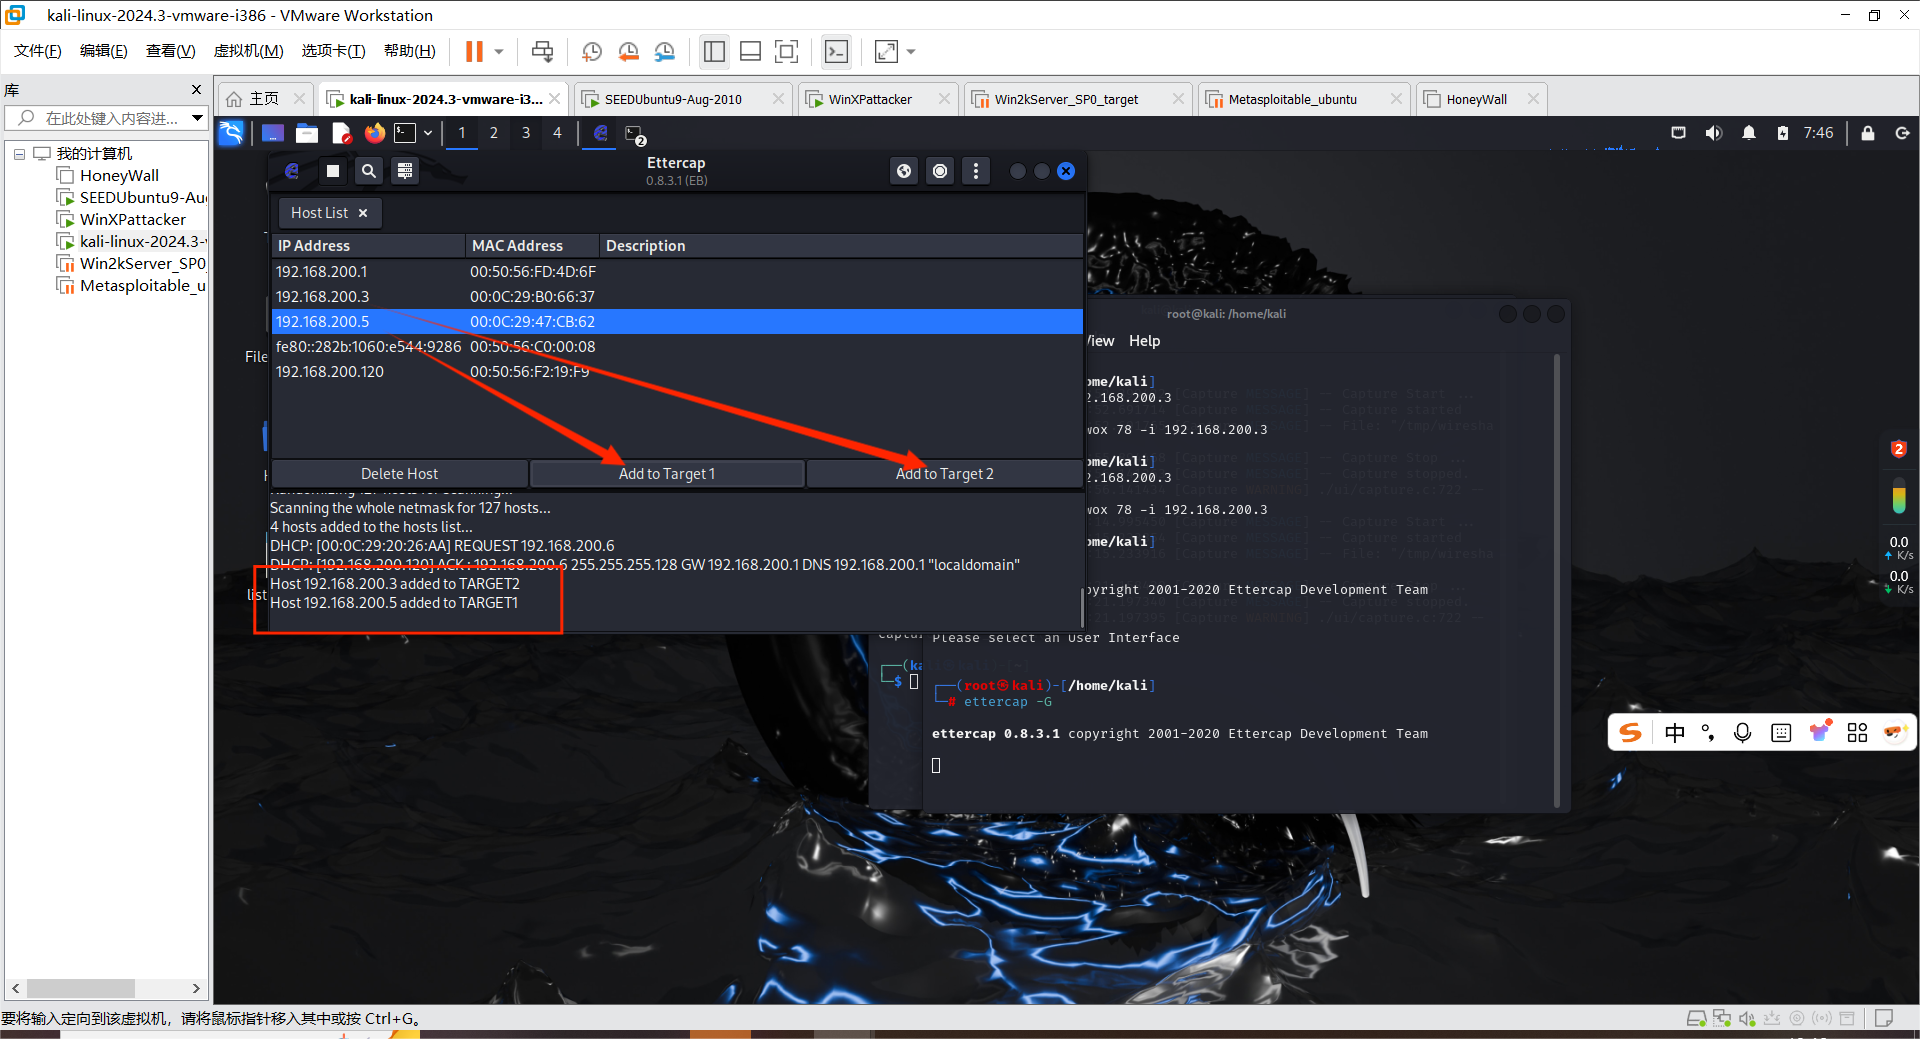Open the file manager in the Kali panel
The image size is (1920, 1039).
(x=307, y=133)
